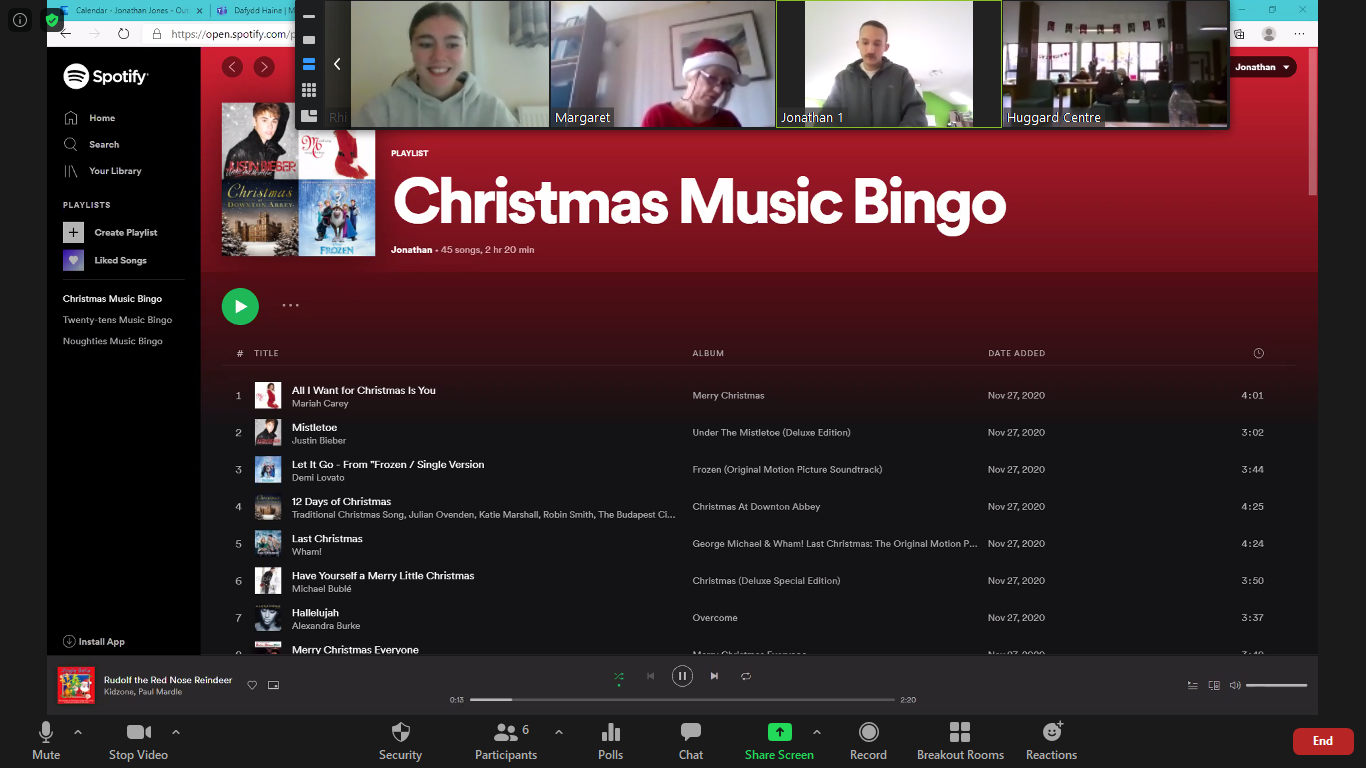Toggle picture-in-picture mini player icon
This screenshot has height=768, width=1366.
[x=273, y=685]
